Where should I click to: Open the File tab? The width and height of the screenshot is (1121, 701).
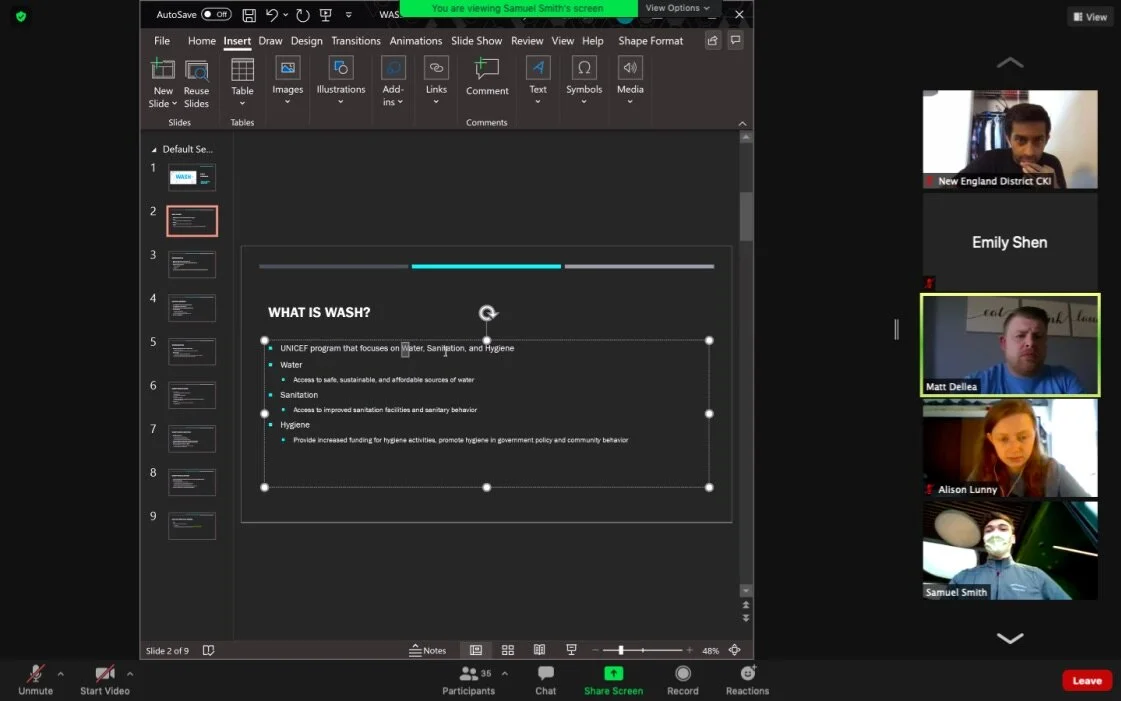click(162, 41)
